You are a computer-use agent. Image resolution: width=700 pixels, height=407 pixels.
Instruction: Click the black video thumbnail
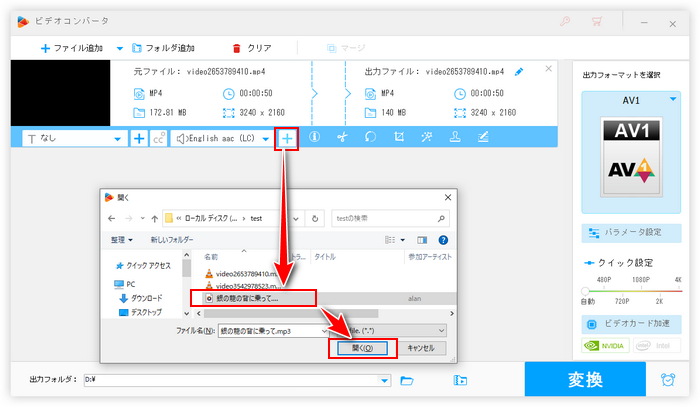(x=60, y=93)
